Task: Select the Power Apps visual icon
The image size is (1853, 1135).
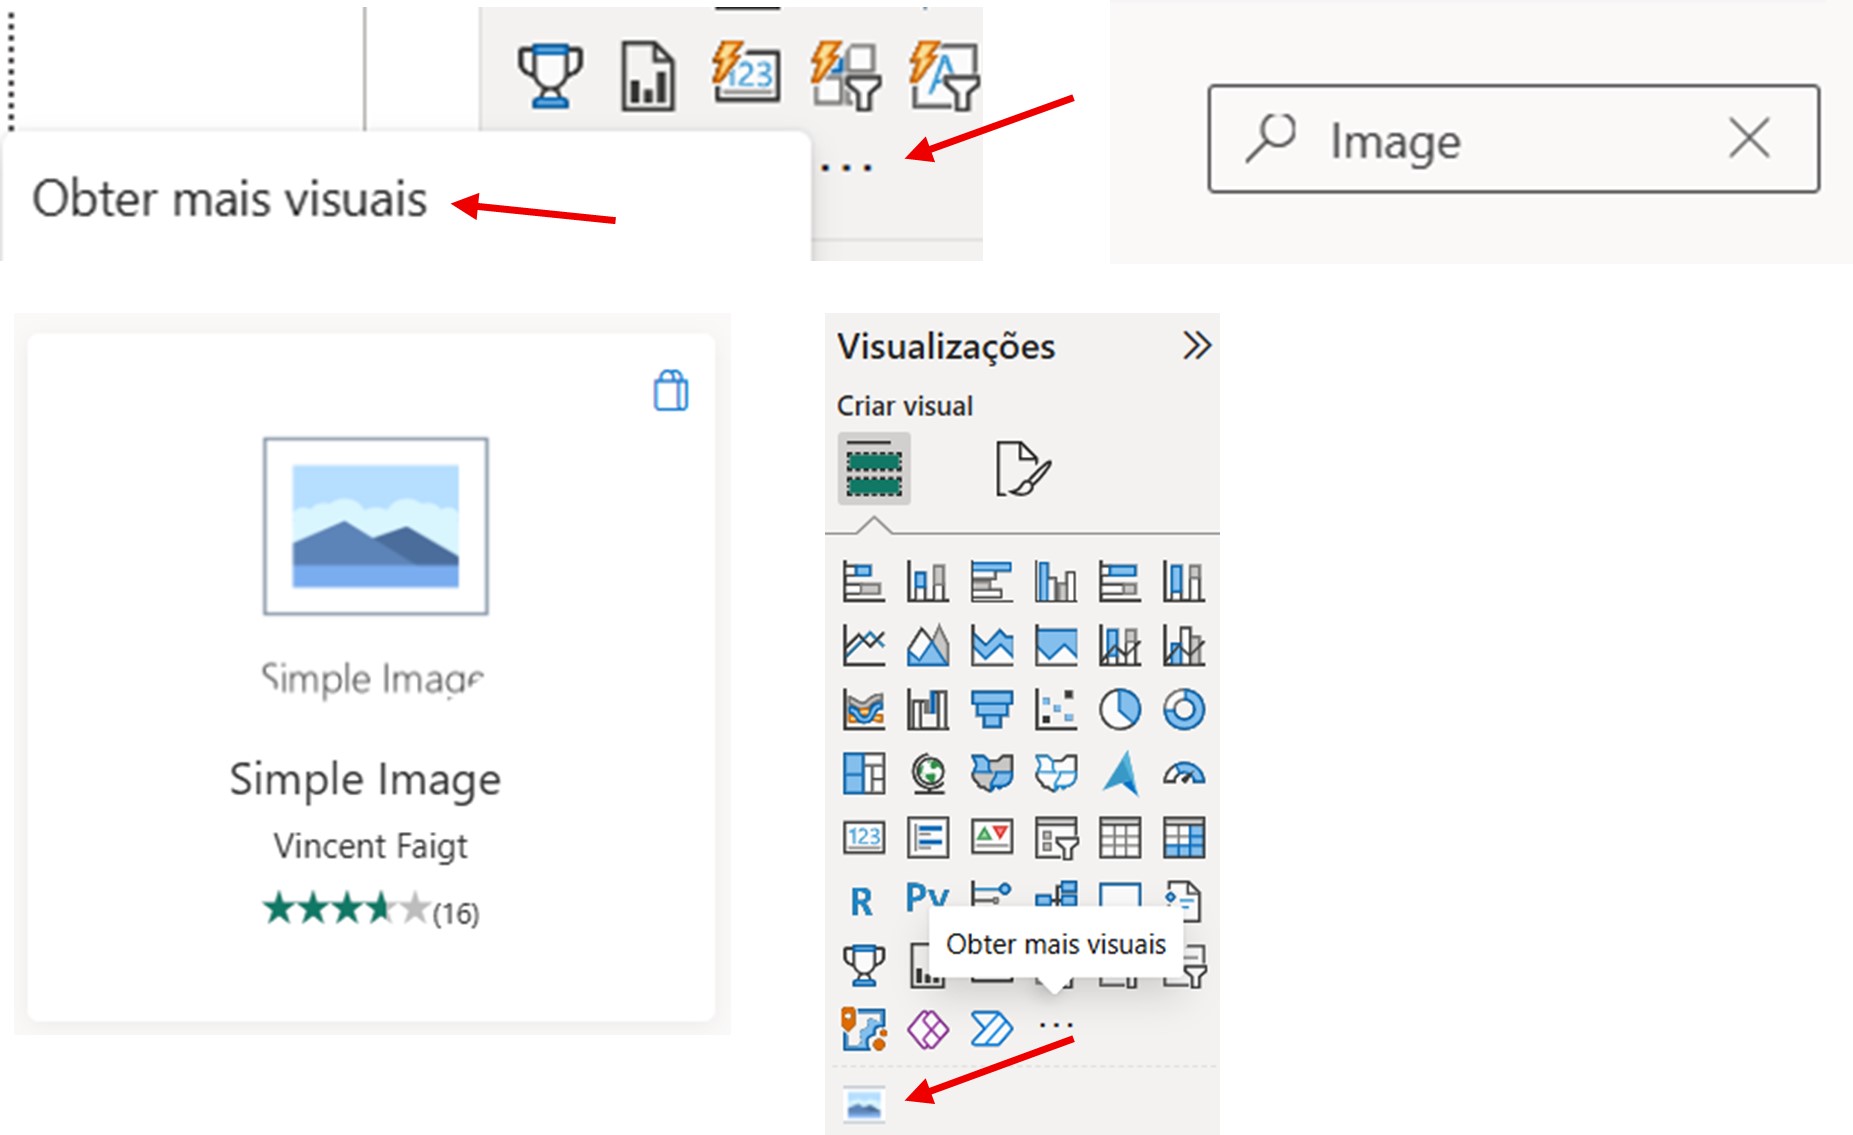Action: coord(928,1029)
